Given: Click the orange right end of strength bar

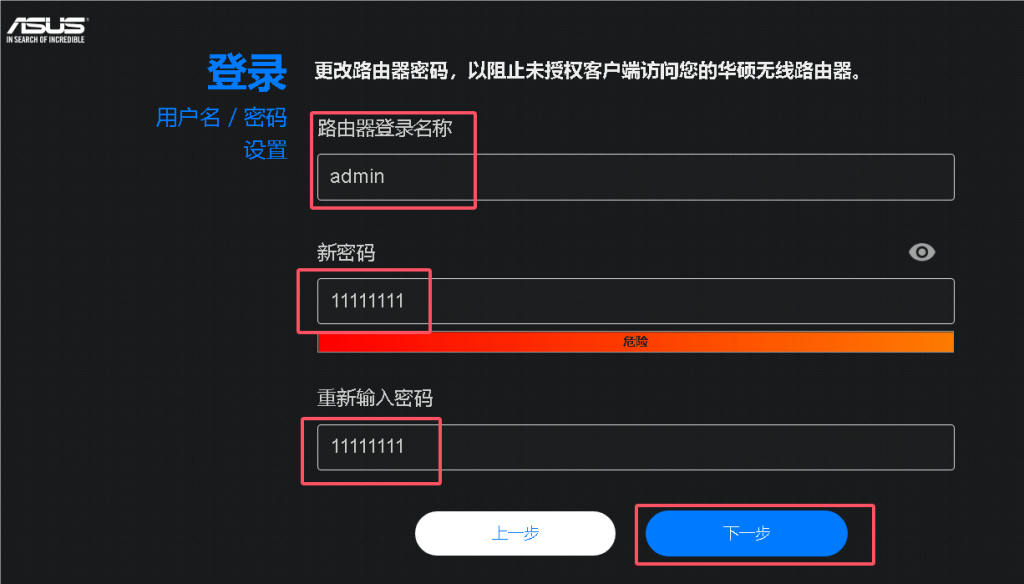Looking at the screenshot, I should [935, 342].
